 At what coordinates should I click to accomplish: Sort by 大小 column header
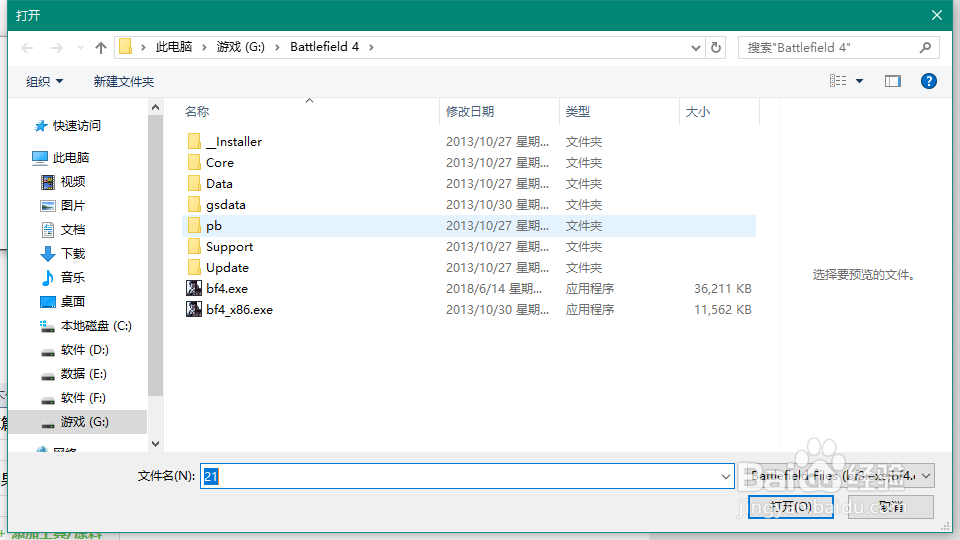click(x=697, y=111)
